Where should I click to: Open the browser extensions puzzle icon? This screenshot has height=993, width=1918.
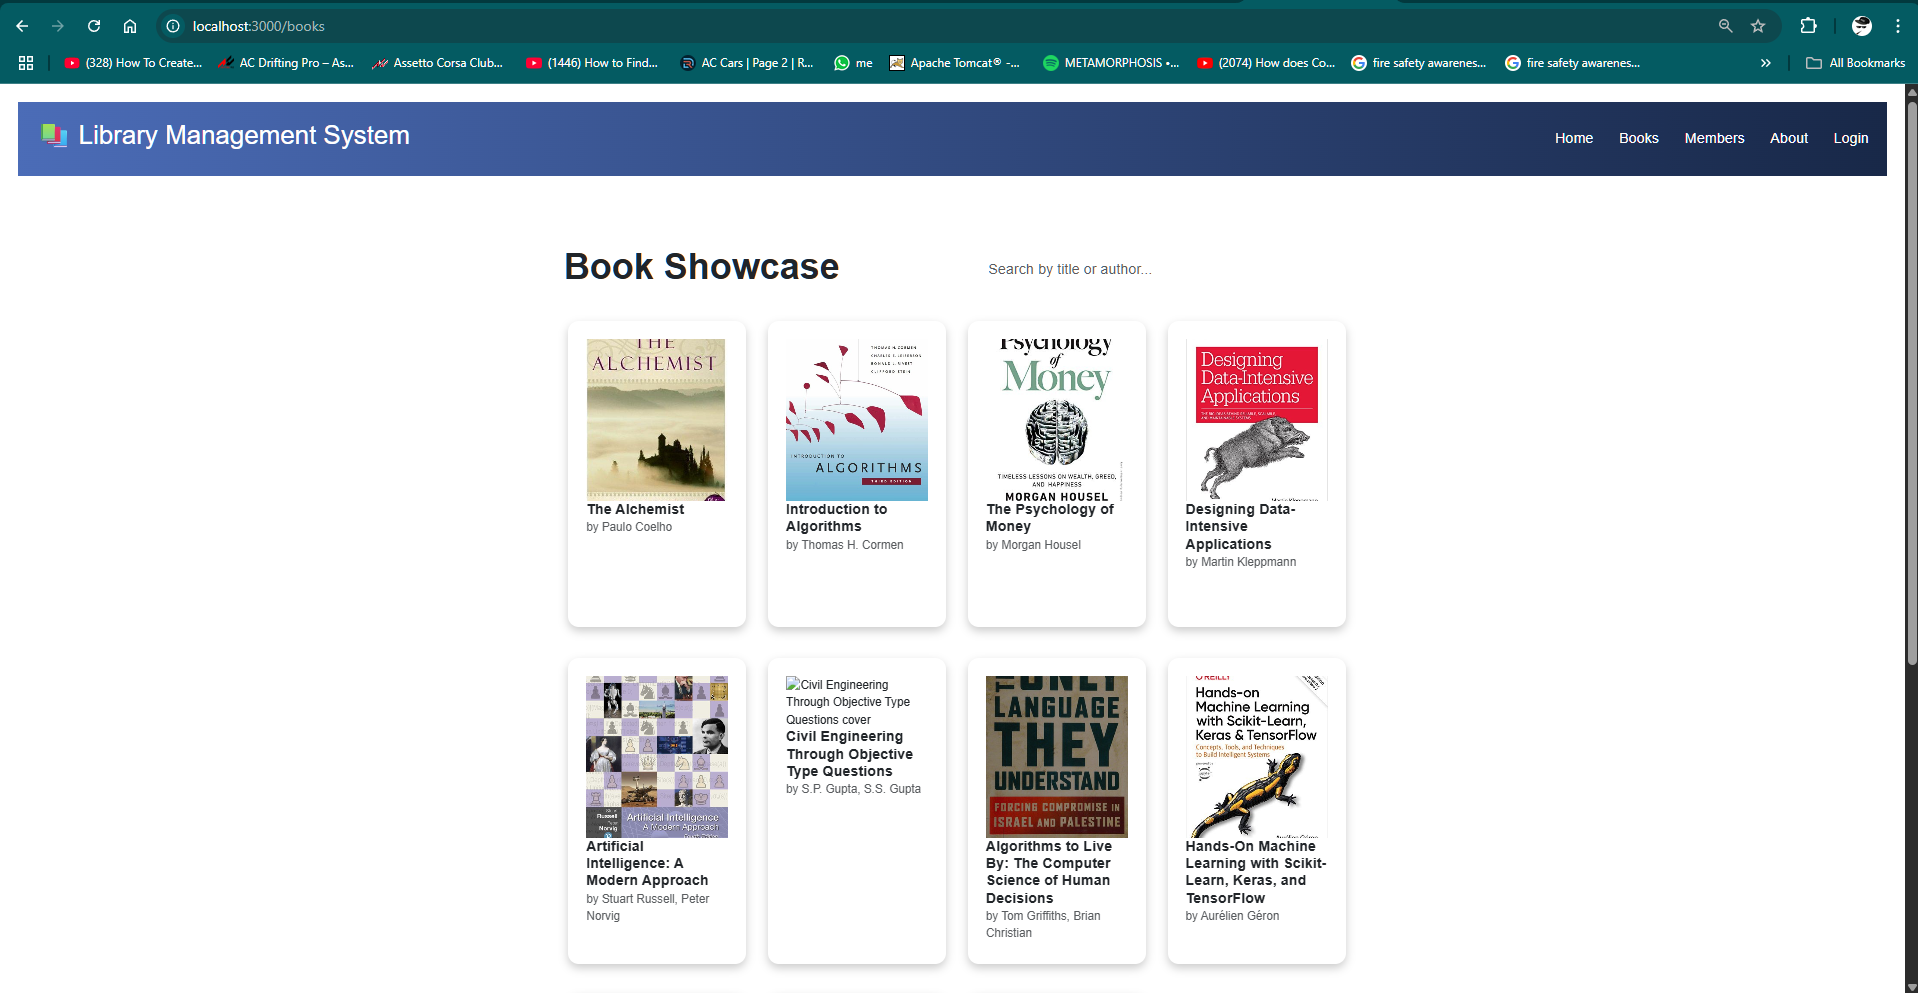click(1808, 26)
